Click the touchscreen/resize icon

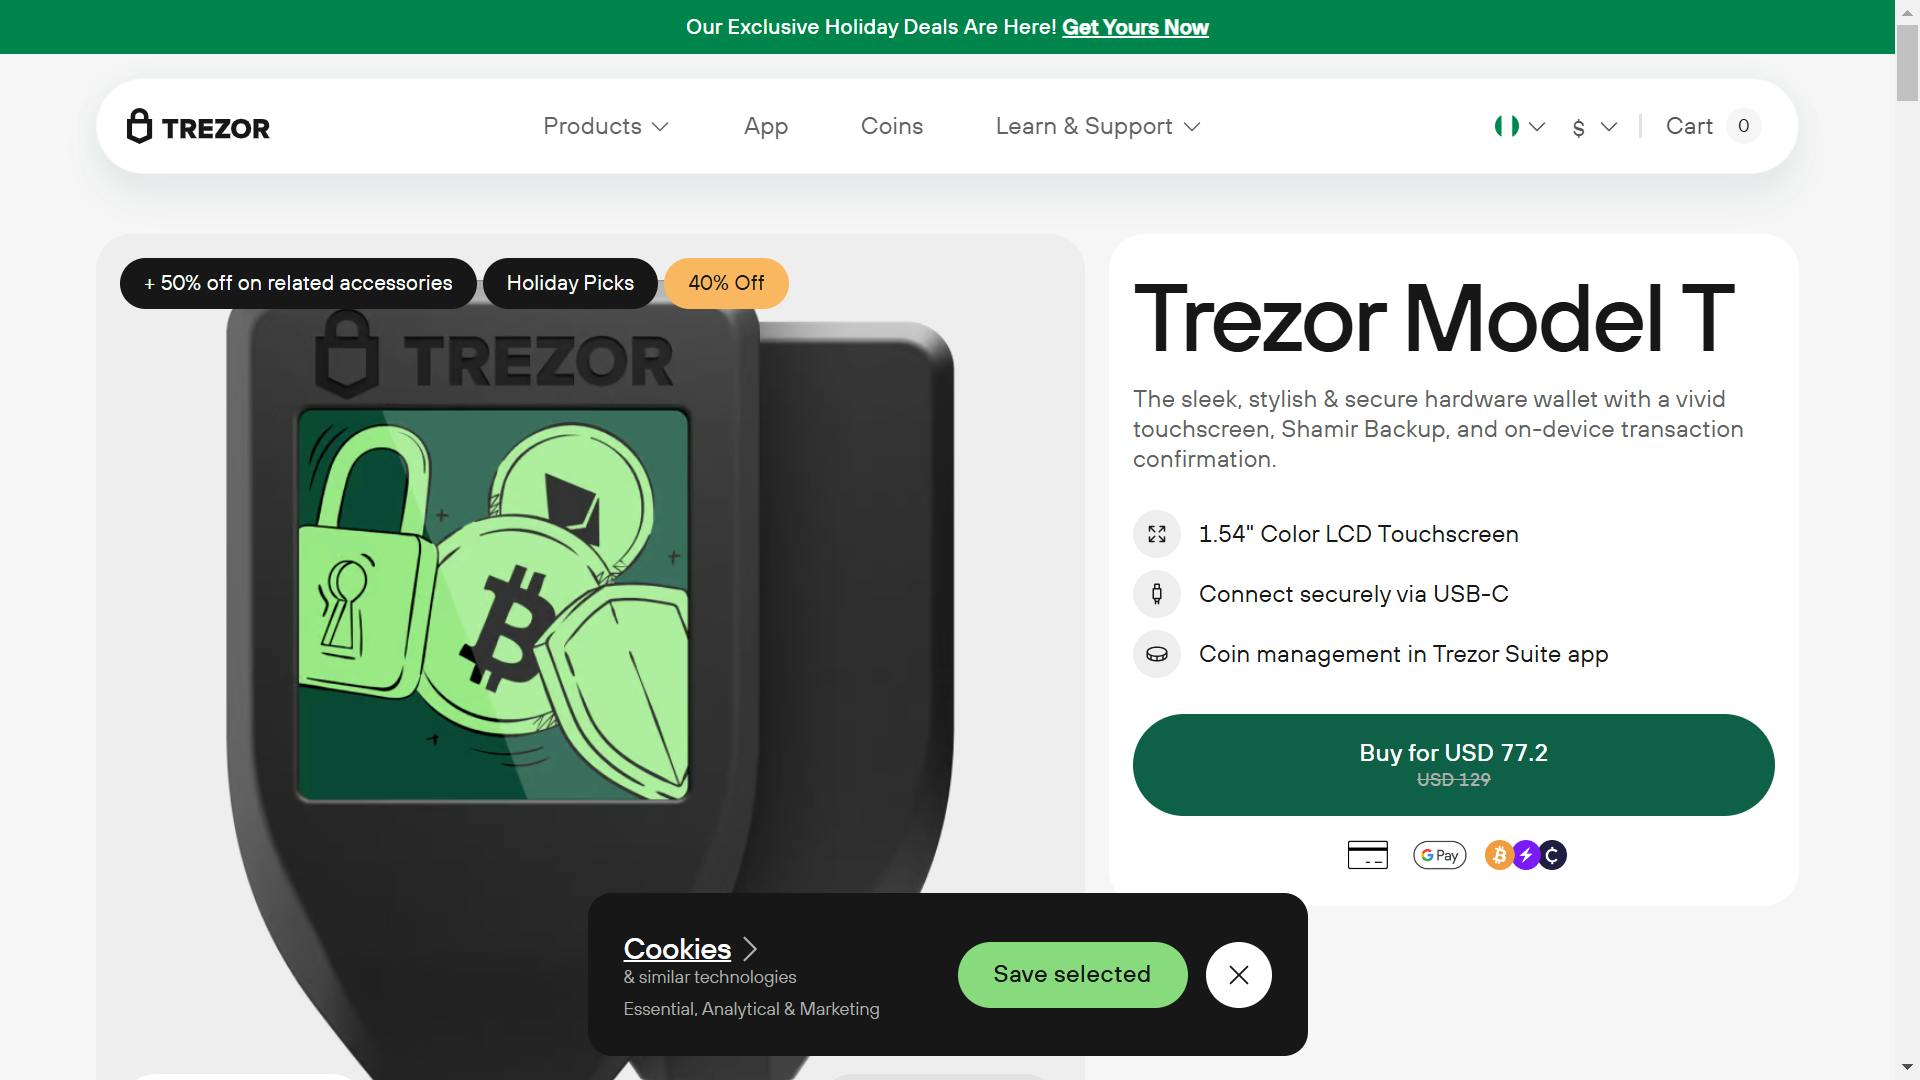coord(1156,534)
